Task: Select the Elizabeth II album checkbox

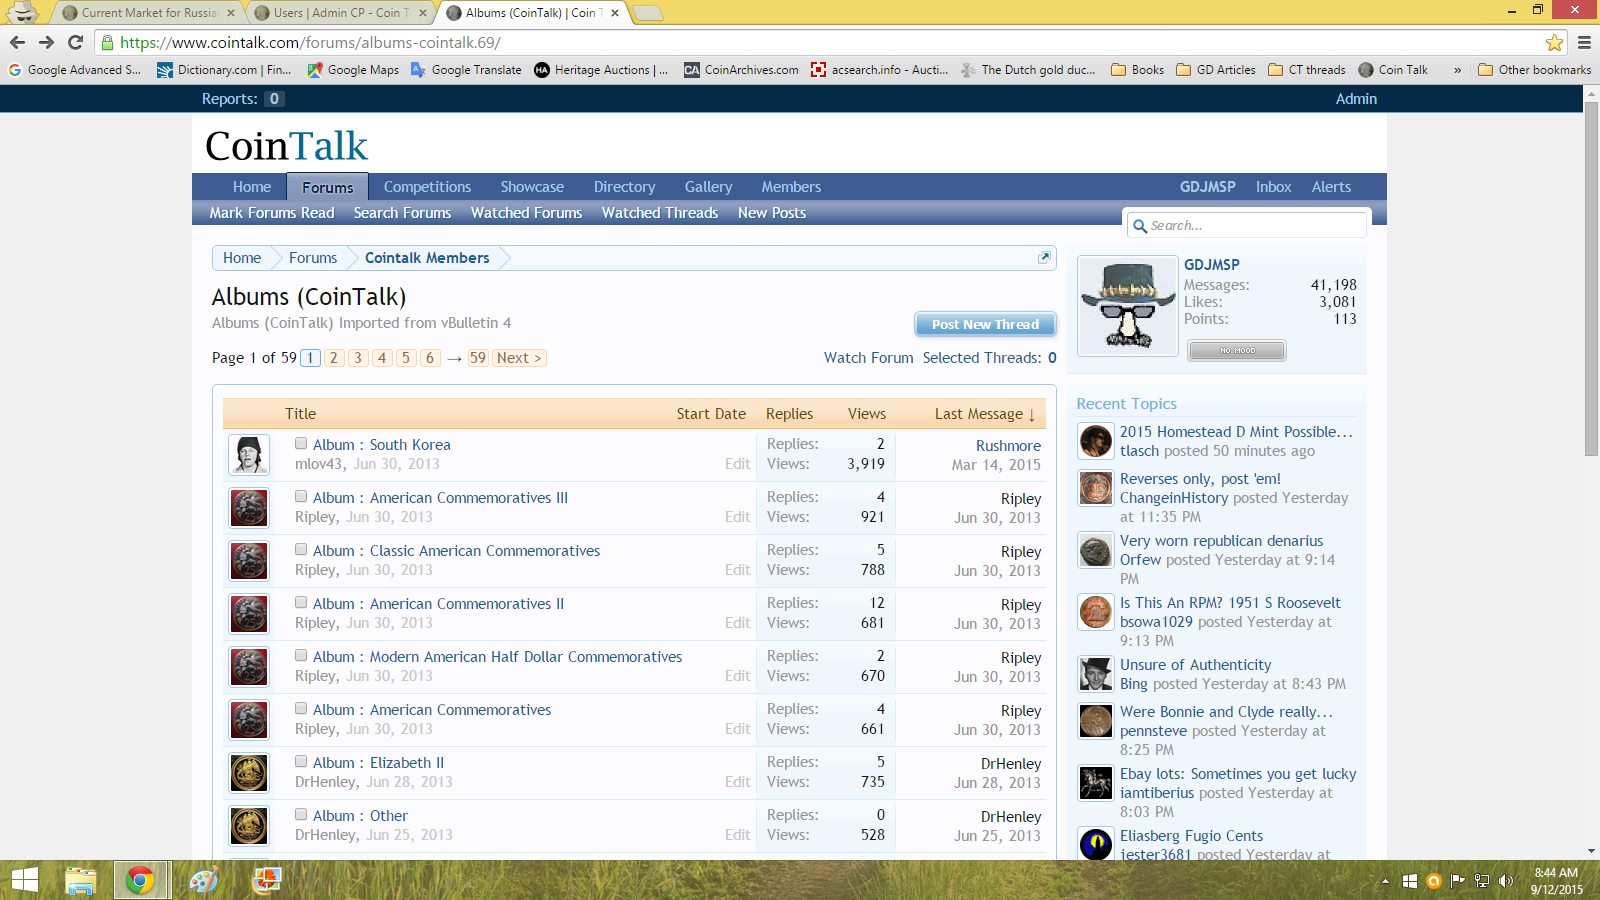Action: tap(301, 761)
